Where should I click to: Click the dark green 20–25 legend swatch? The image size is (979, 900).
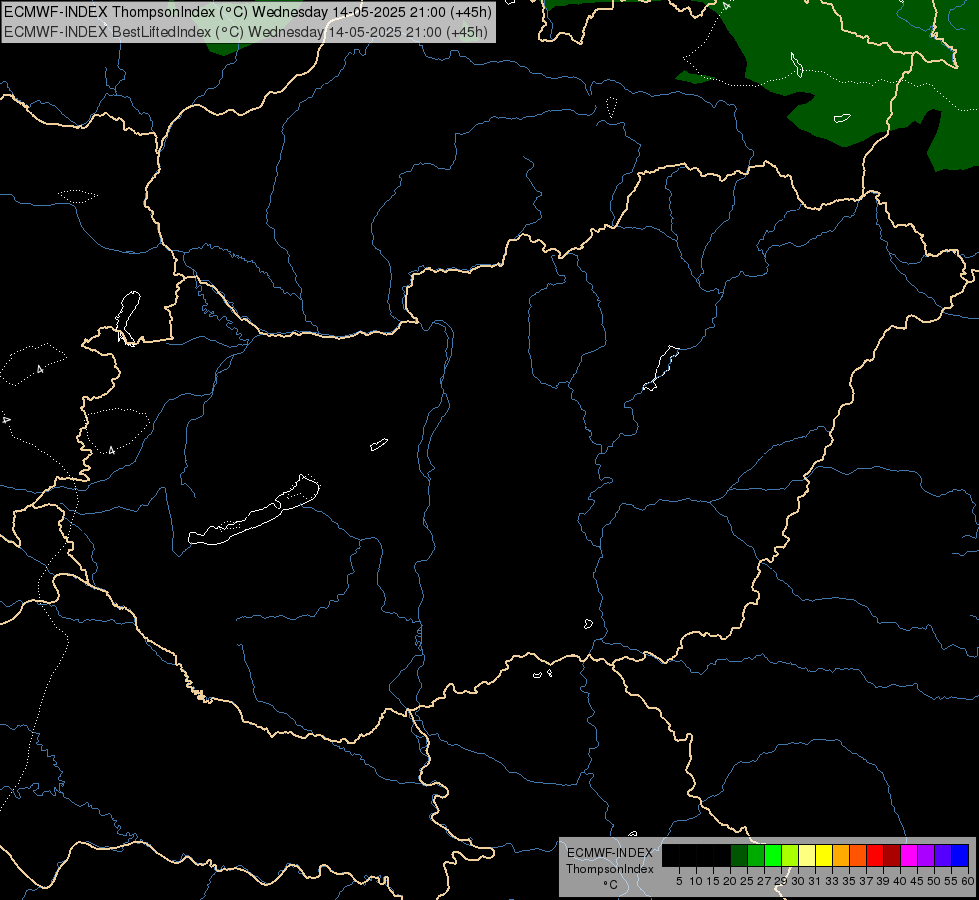tap(739, 855)
